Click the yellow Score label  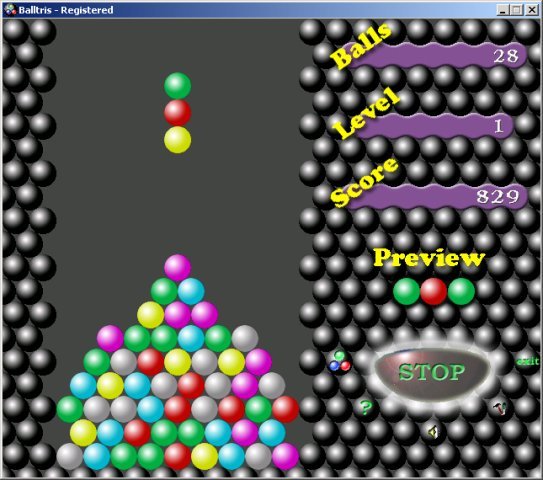(x=364, y=183)
